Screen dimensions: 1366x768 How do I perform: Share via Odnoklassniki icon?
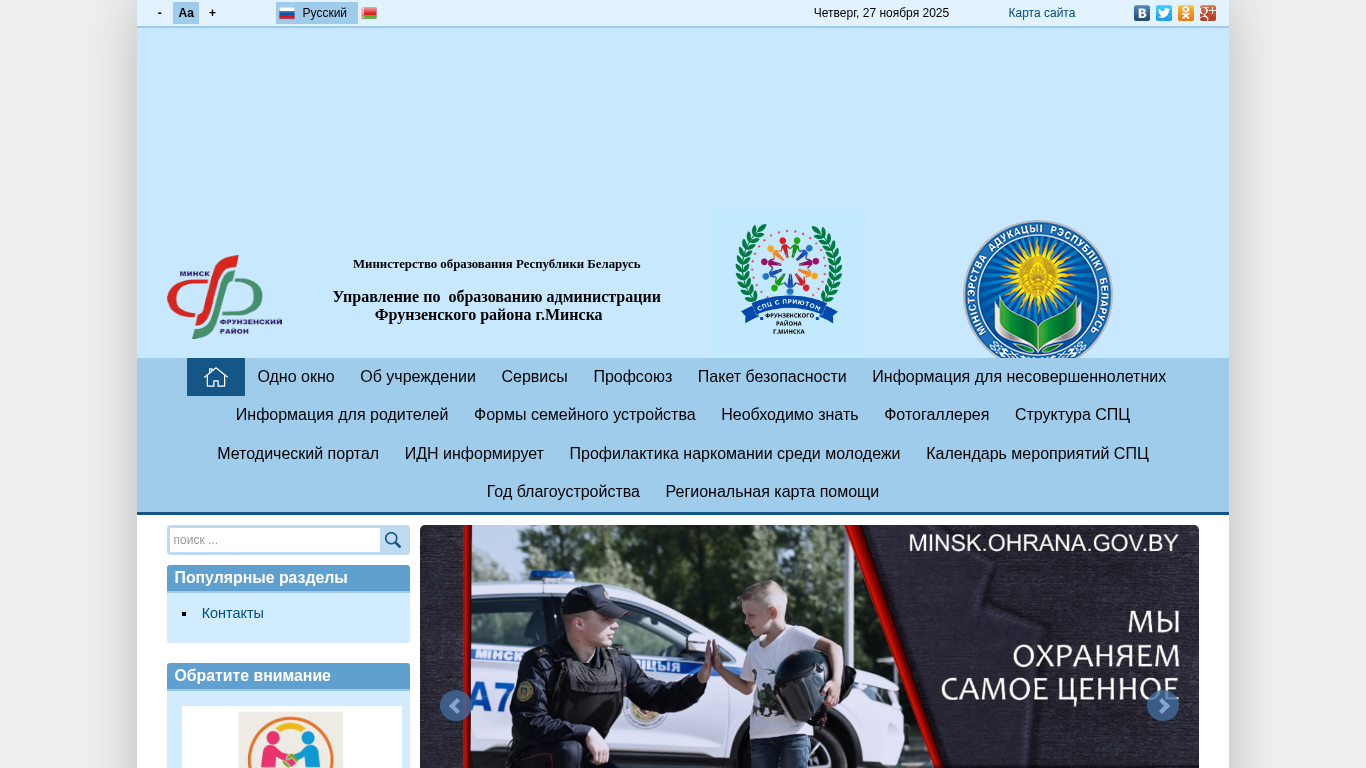(1185, 13)
